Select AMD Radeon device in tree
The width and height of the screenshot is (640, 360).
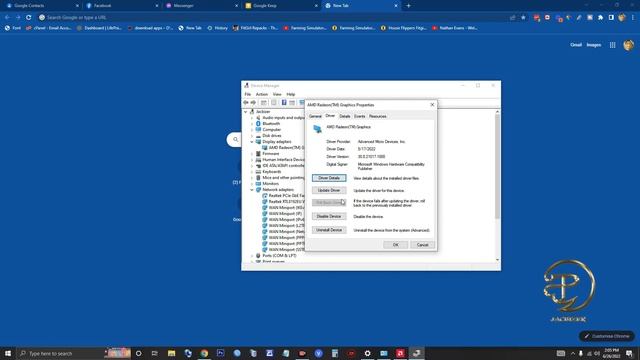(x=284, y=148)
